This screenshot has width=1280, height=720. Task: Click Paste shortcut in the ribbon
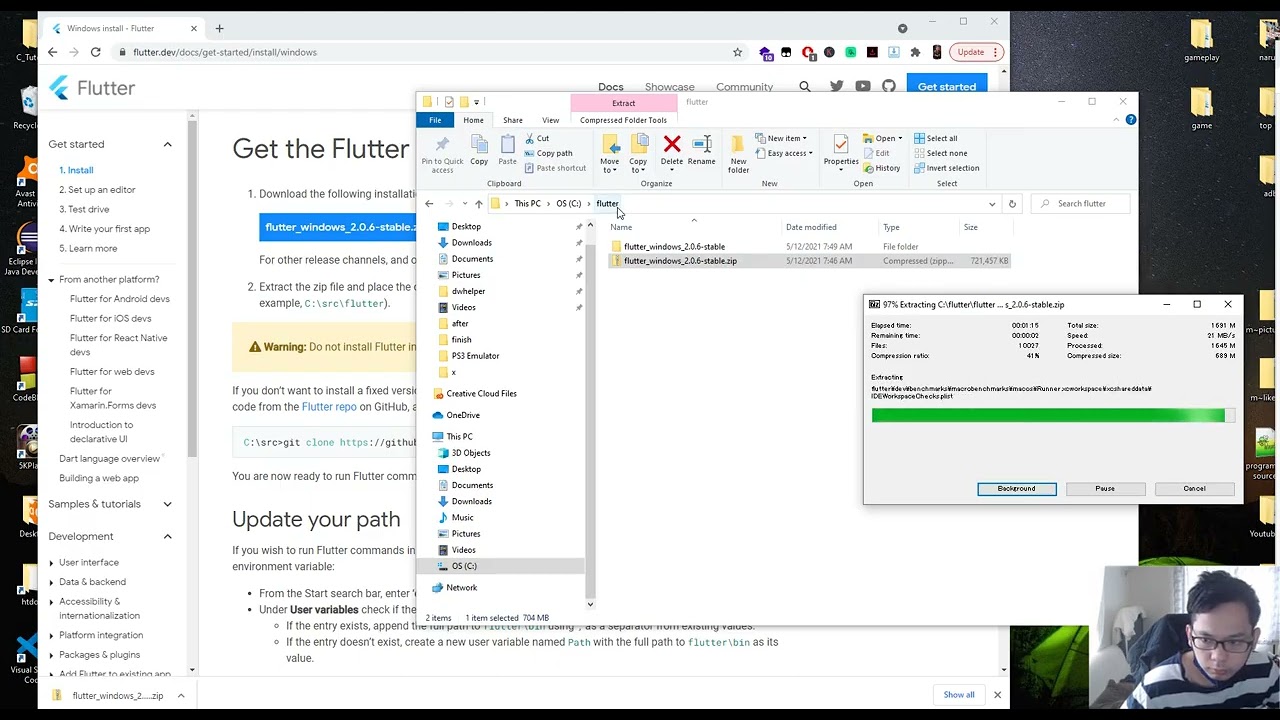point(555,168)
